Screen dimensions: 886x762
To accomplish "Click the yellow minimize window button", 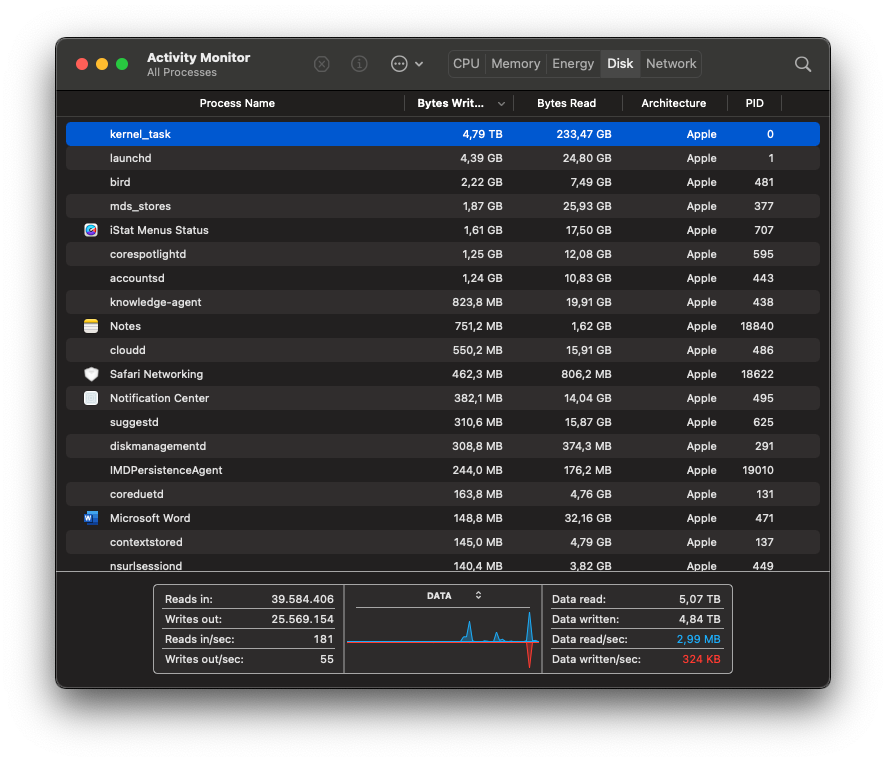I will point(102,64).
